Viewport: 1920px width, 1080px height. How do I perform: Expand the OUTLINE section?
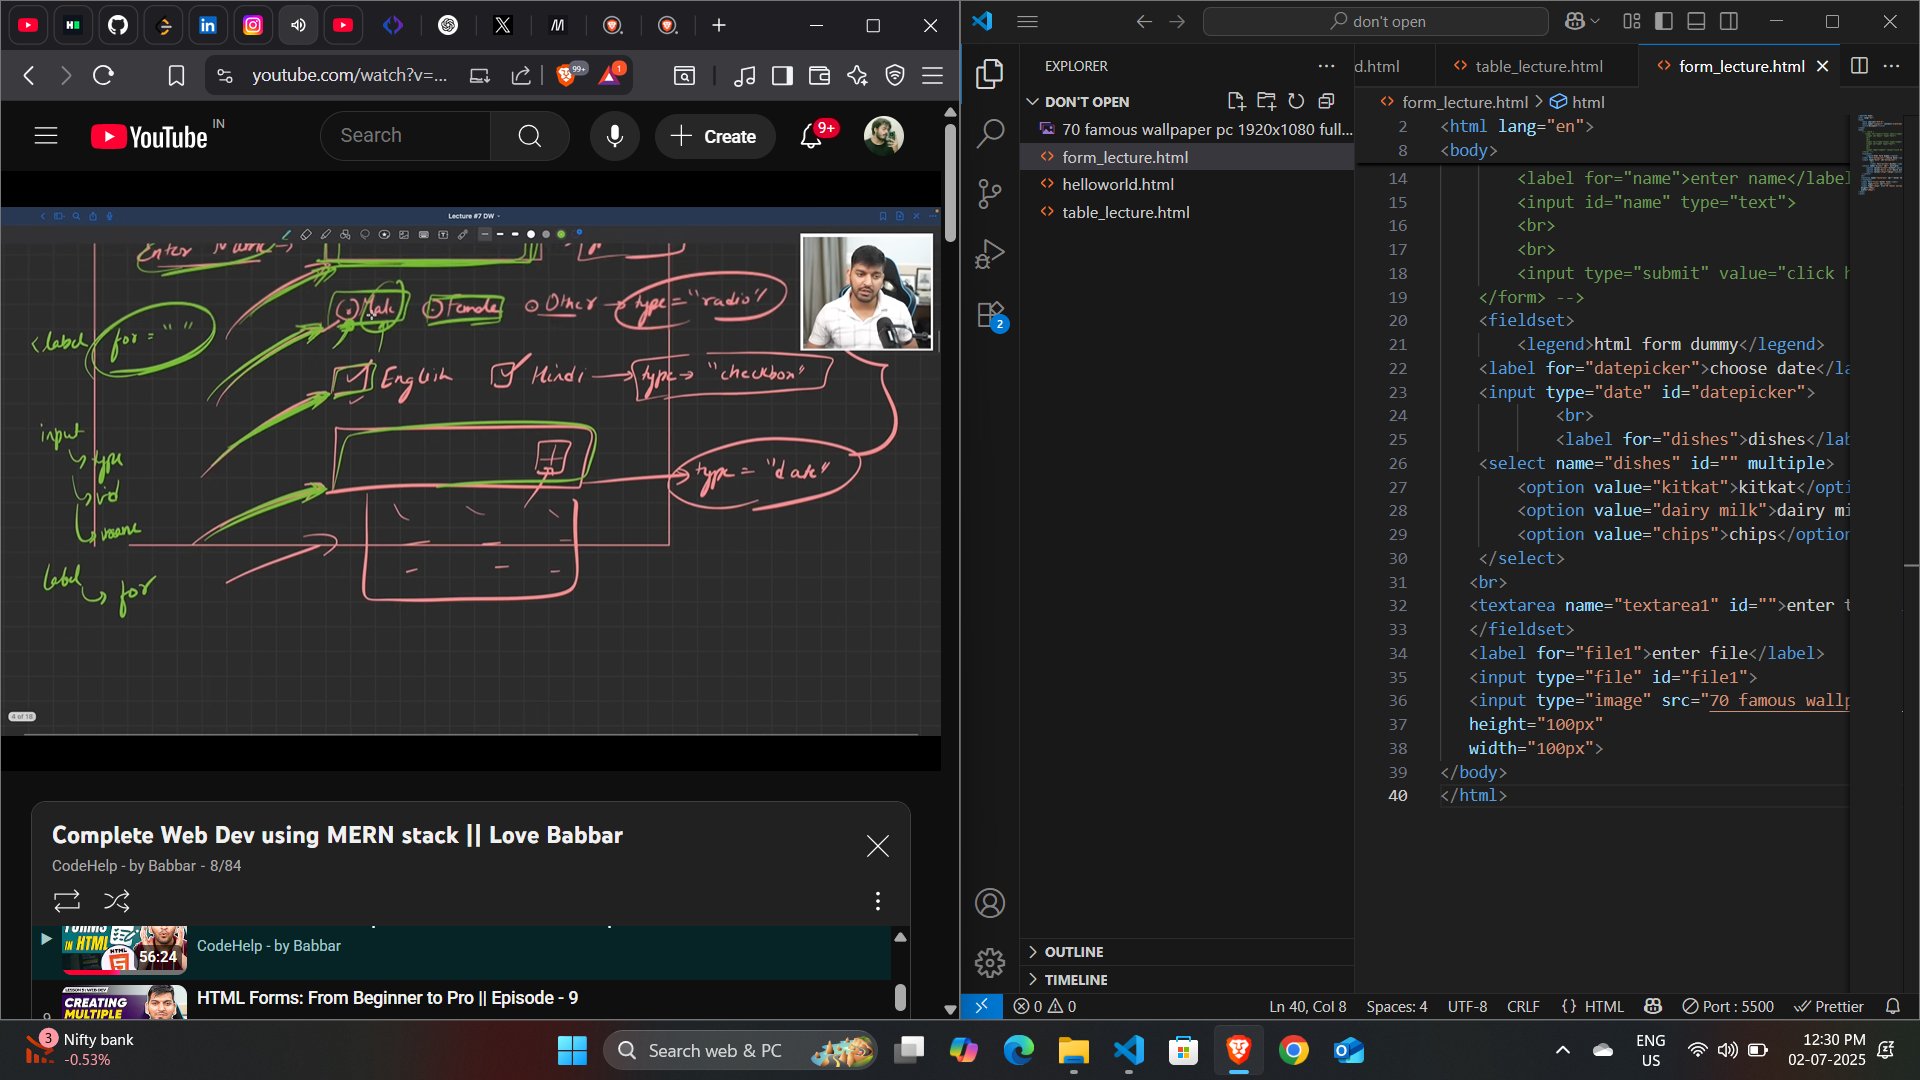click(1073, 952)
